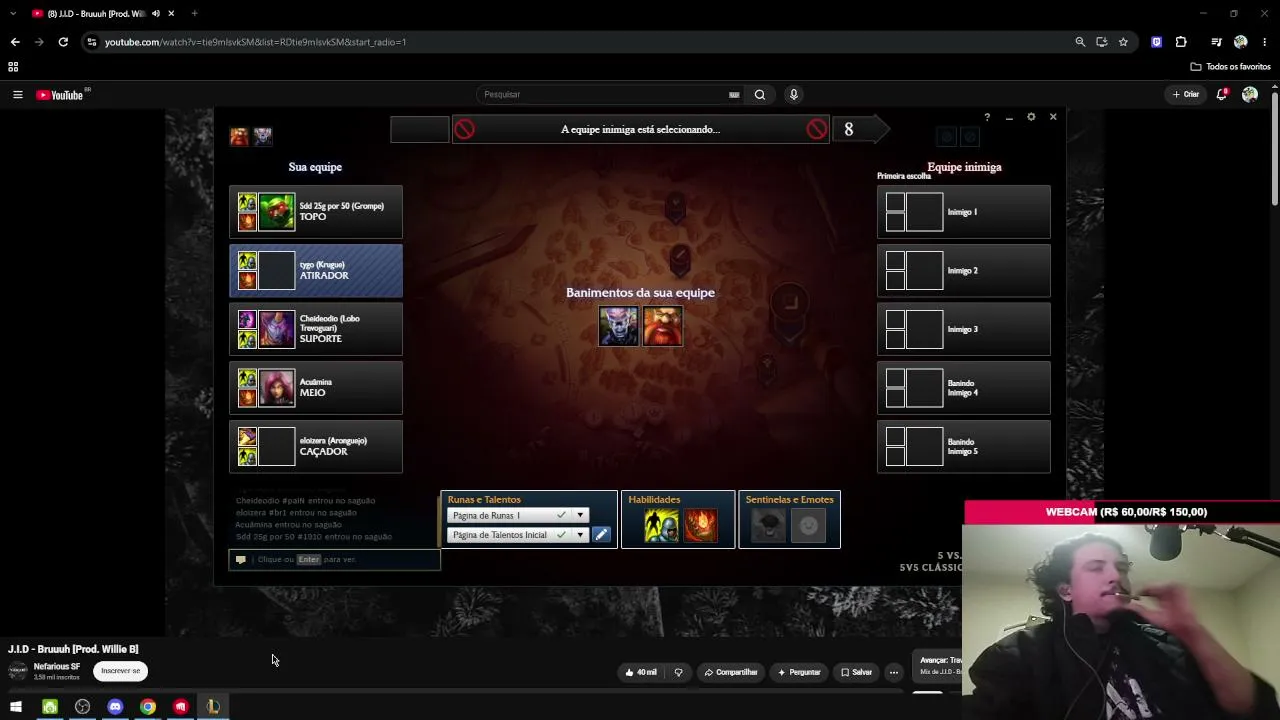This screenshot has height=720, width=1280.
Task: Select the TOPO player row
Action: 316,212
